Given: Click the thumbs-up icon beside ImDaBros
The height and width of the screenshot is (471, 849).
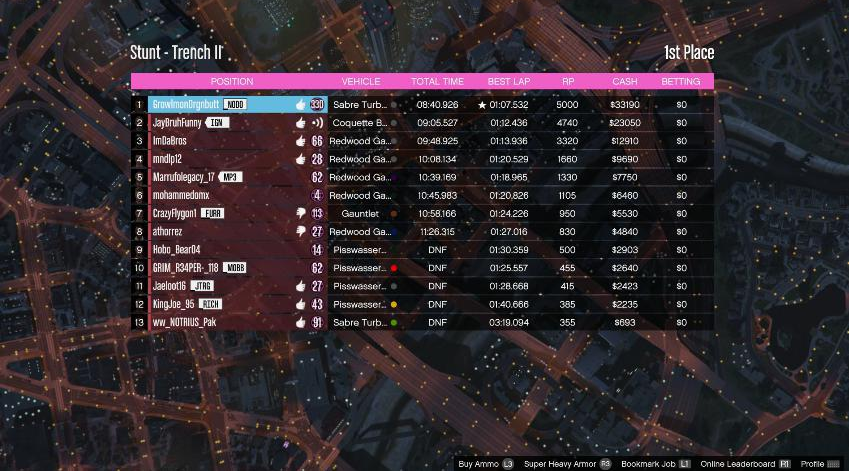Looking at the screenshot, I should pyautogui.click(x=301, y=141).
